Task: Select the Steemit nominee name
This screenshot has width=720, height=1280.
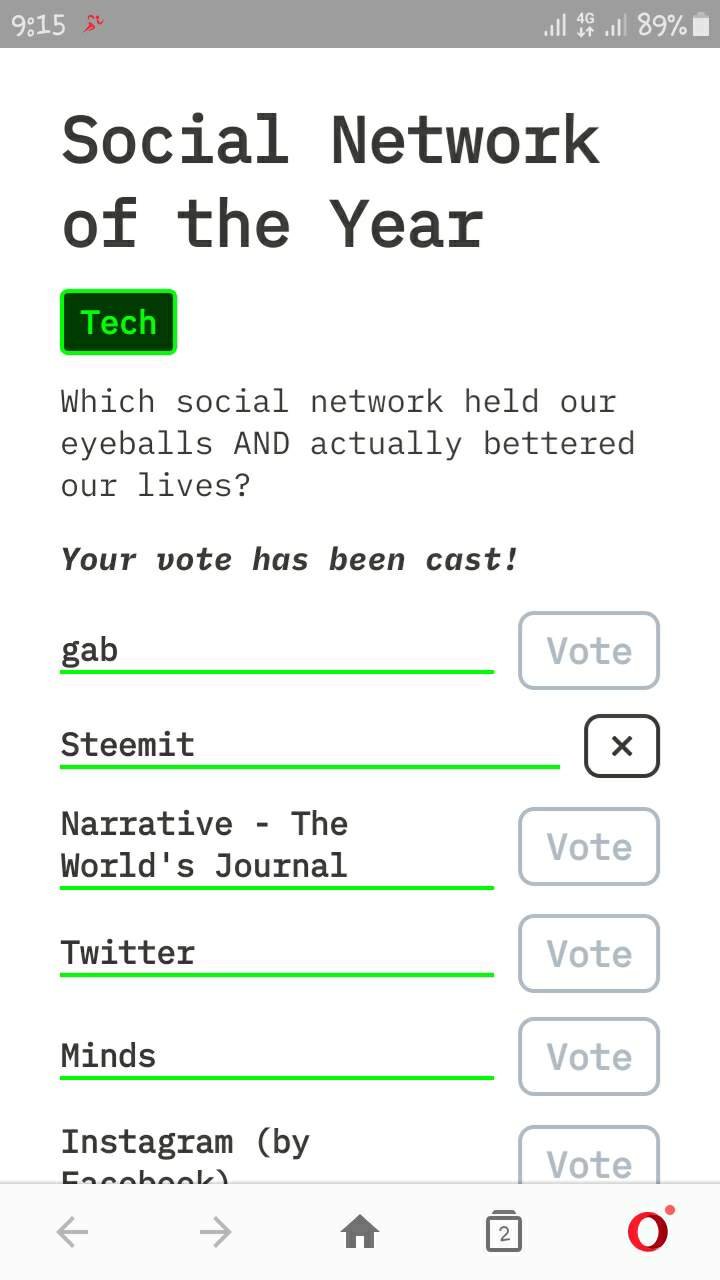Action: (x=127, y=745)
